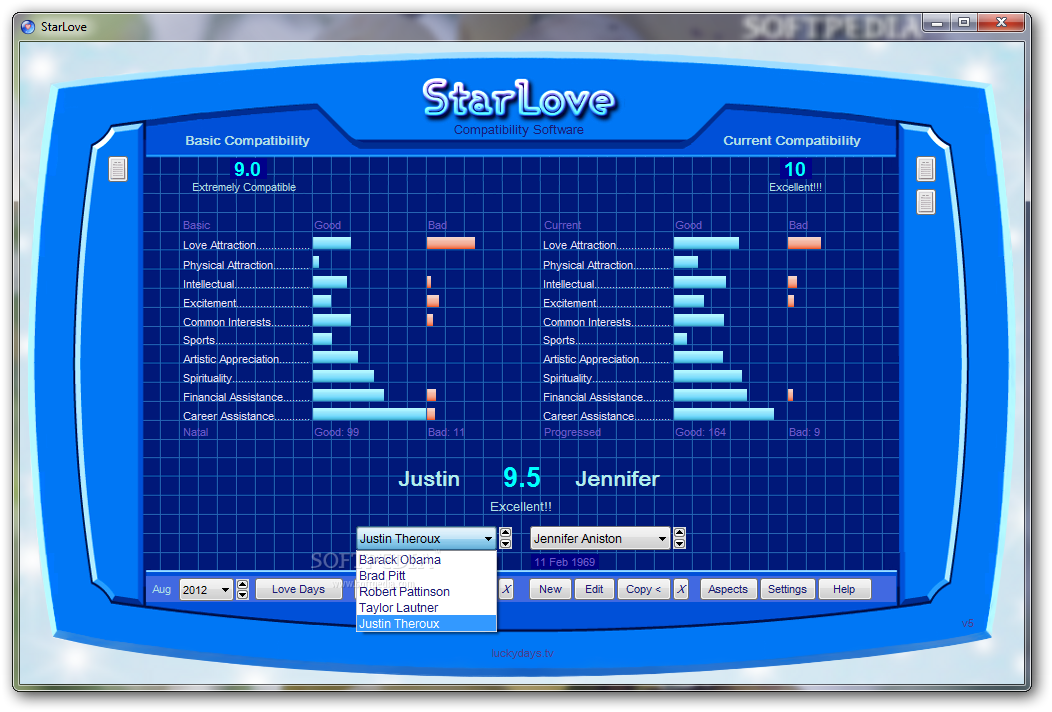Click the Love Days button
Screen dimensions: 1052x712
tap(299, 589)
